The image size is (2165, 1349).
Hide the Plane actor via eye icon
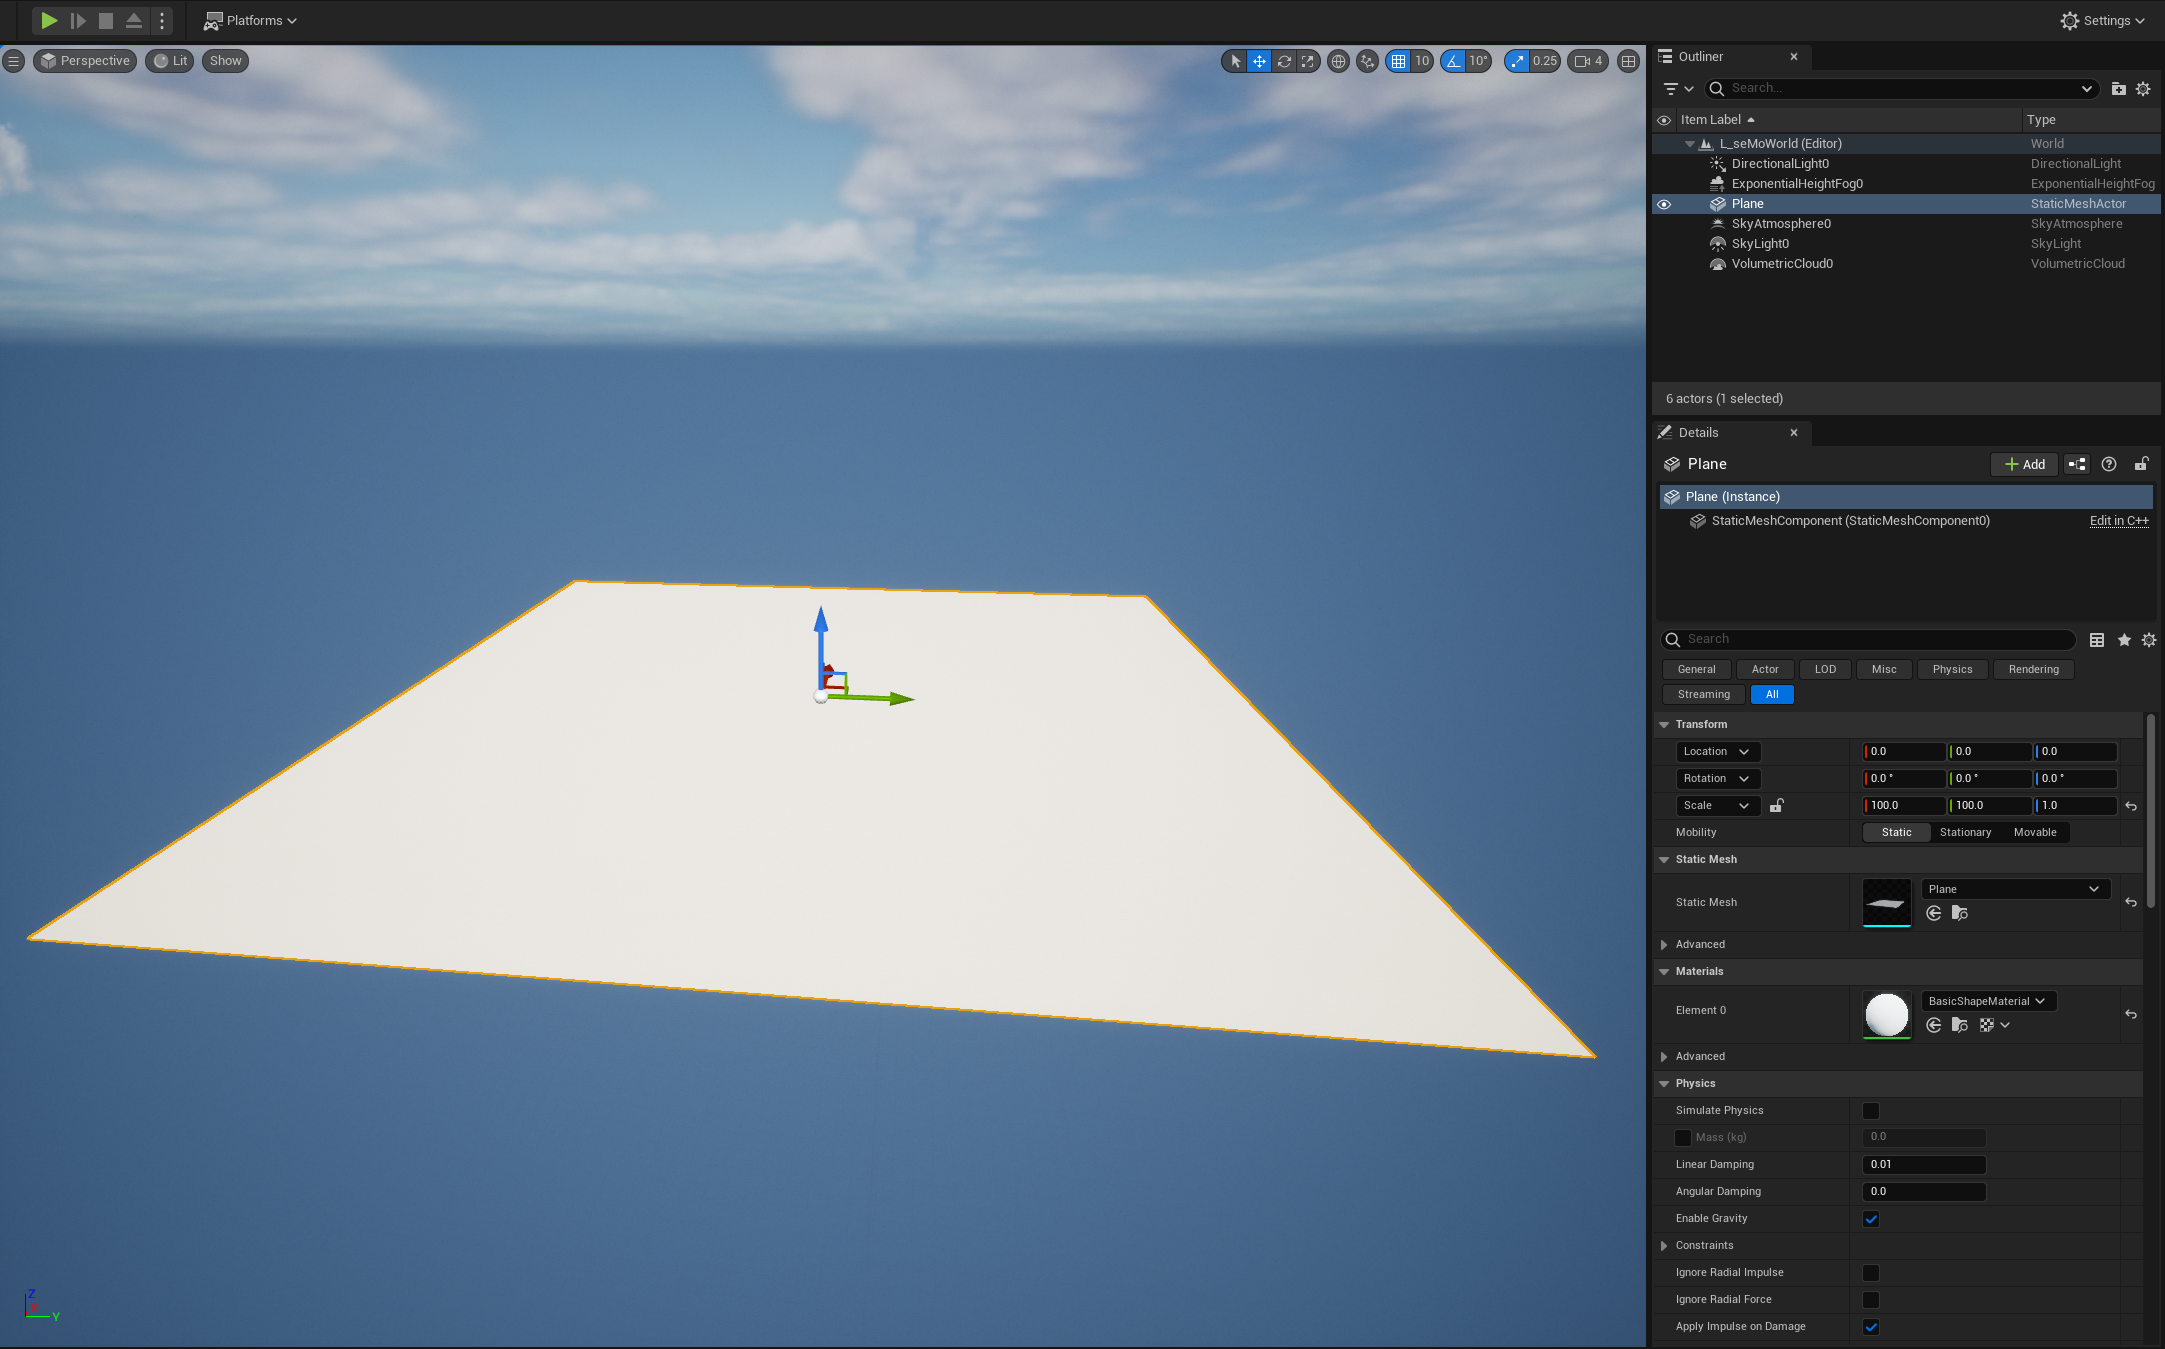[x=1664, y=204]
